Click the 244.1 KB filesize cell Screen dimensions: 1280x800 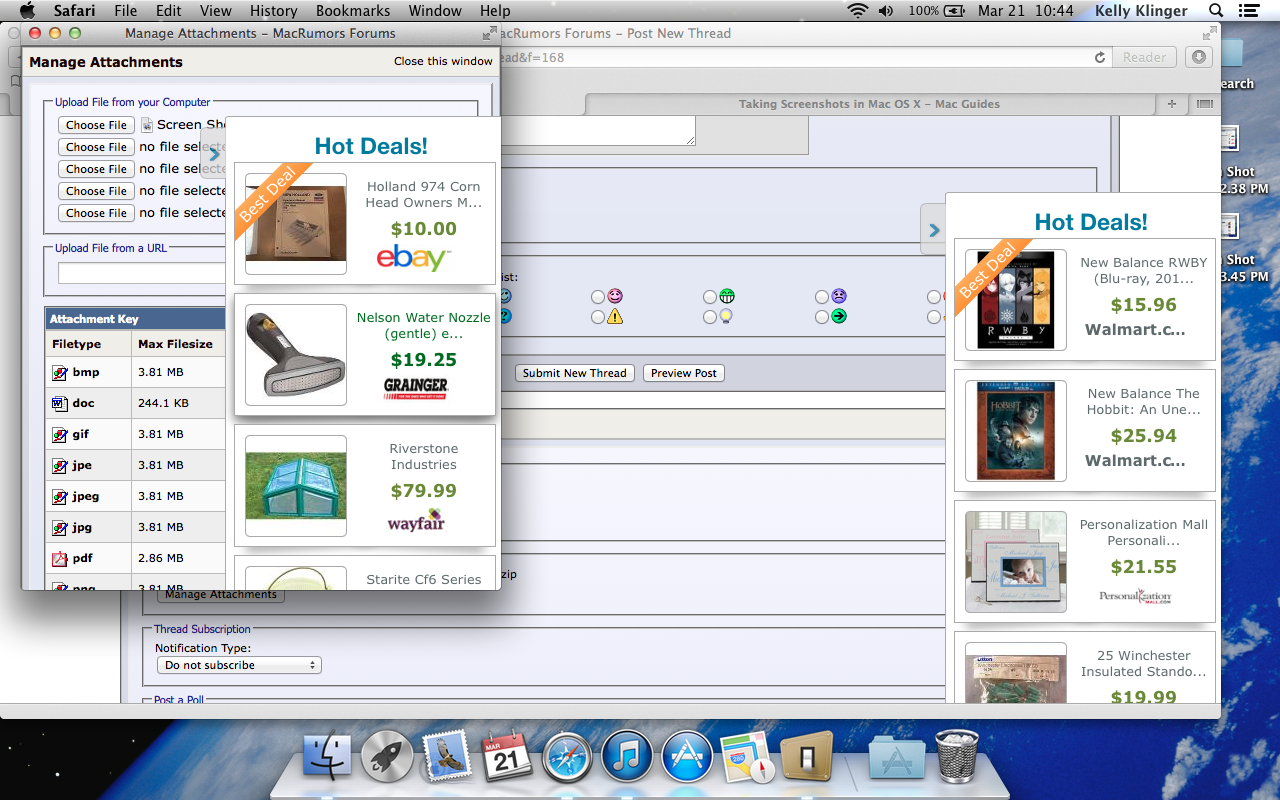click(179, 404)
